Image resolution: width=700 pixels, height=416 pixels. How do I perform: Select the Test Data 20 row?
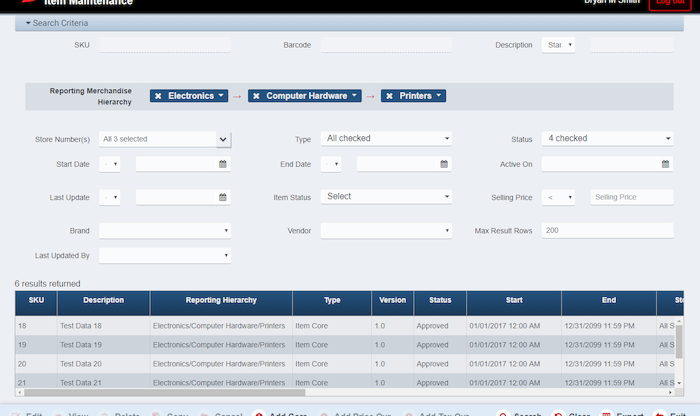[346, 364]
